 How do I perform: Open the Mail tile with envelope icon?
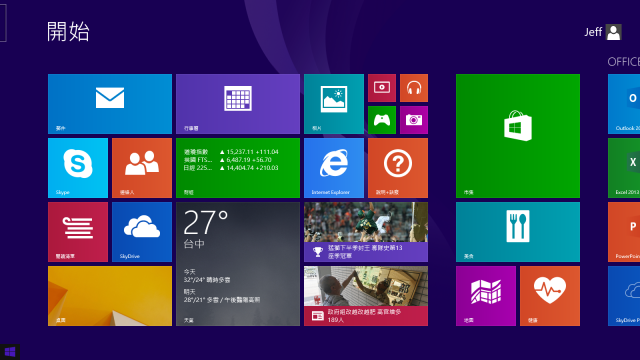click(110, 104)
